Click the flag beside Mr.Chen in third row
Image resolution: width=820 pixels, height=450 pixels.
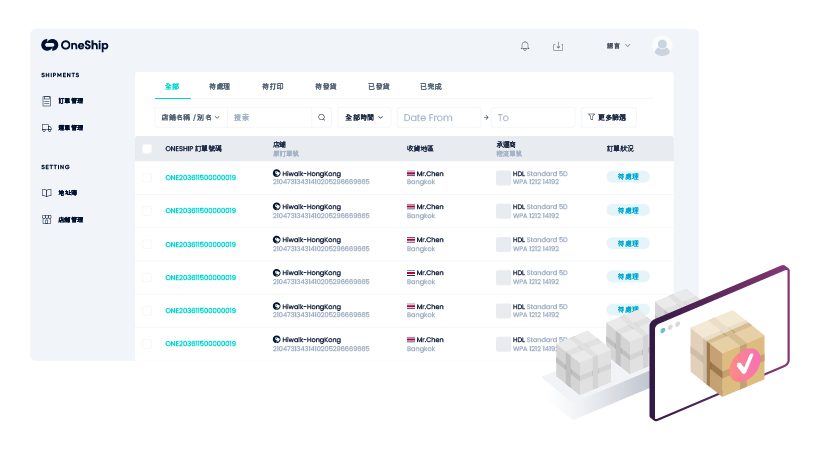[x=411, y=240]
